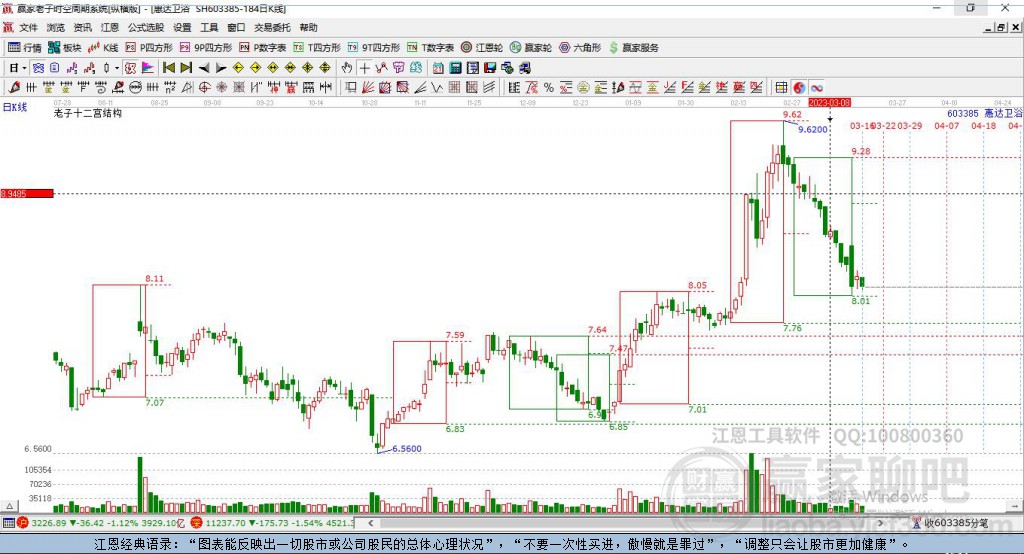Open the colored grid table icon
This screenshot has height=554, width=1024.
(781, 87)
